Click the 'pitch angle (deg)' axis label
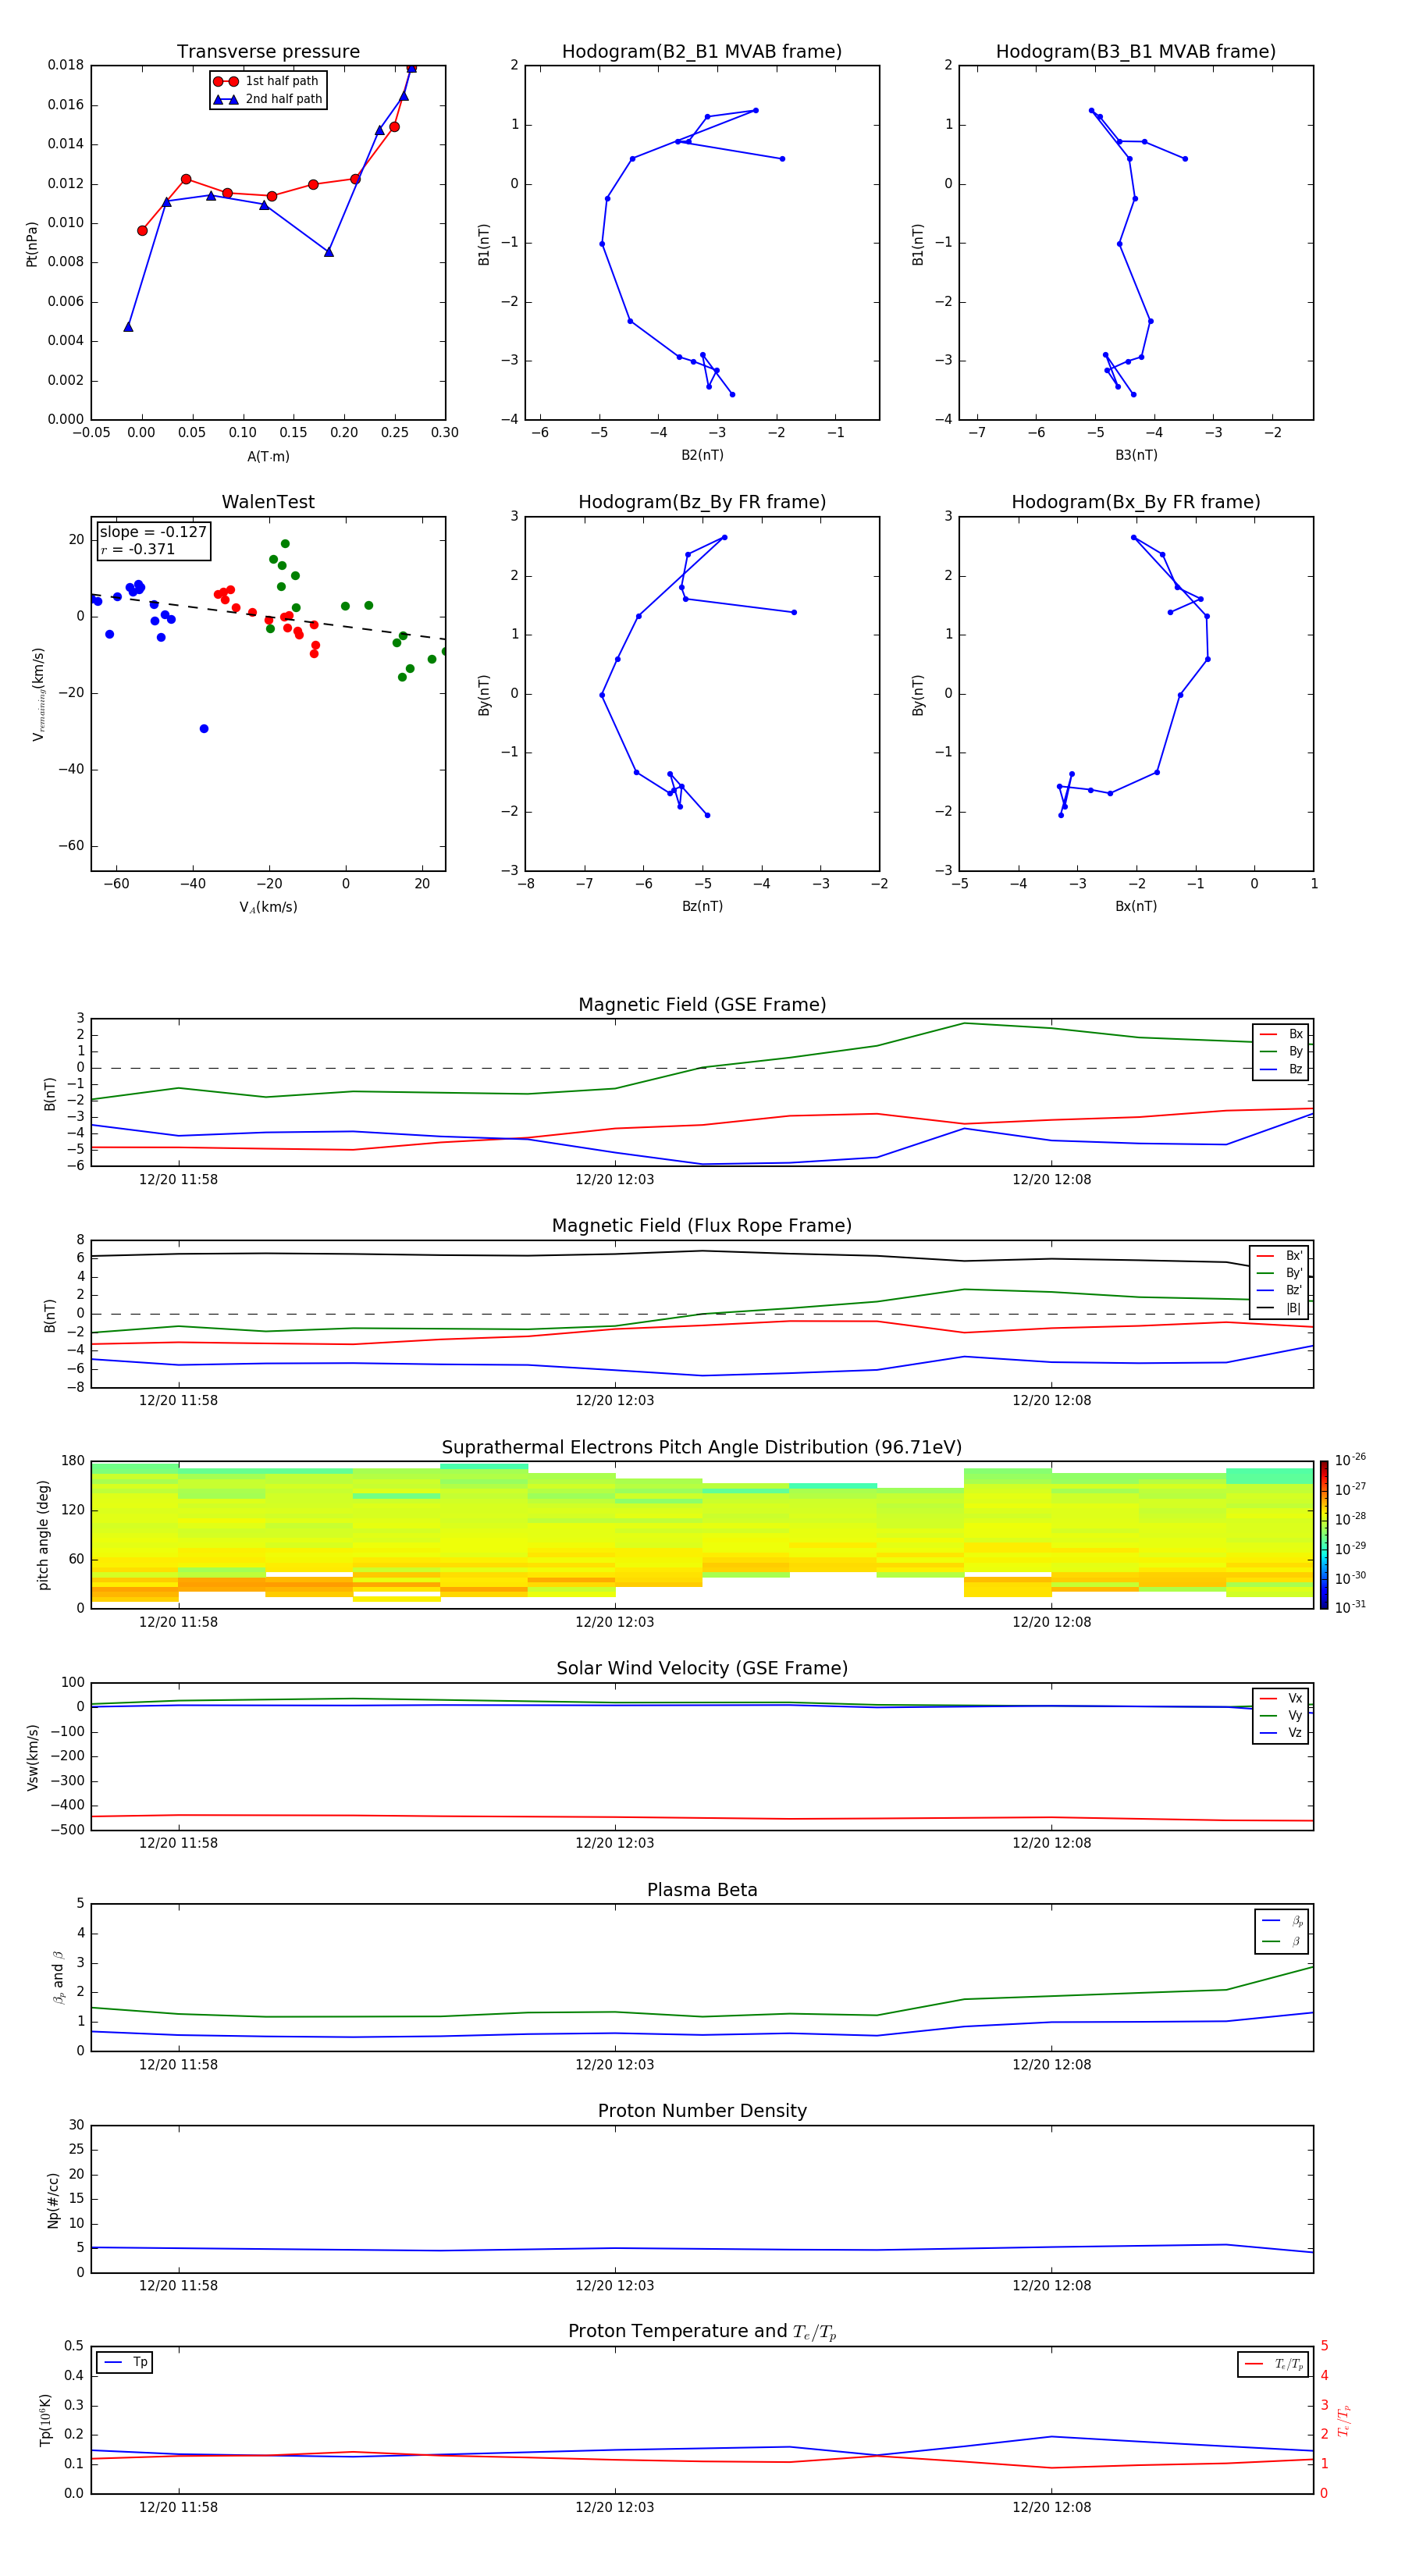Viewport: 1405px width, 2576px height. [x=43, y=1535]
